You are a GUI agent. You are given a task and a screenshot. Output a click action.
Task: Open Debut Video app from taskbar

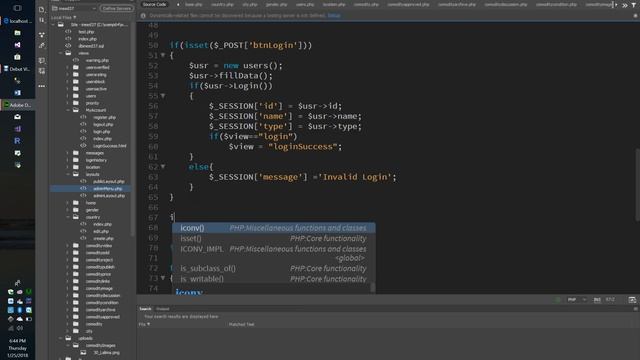(17, 69)
